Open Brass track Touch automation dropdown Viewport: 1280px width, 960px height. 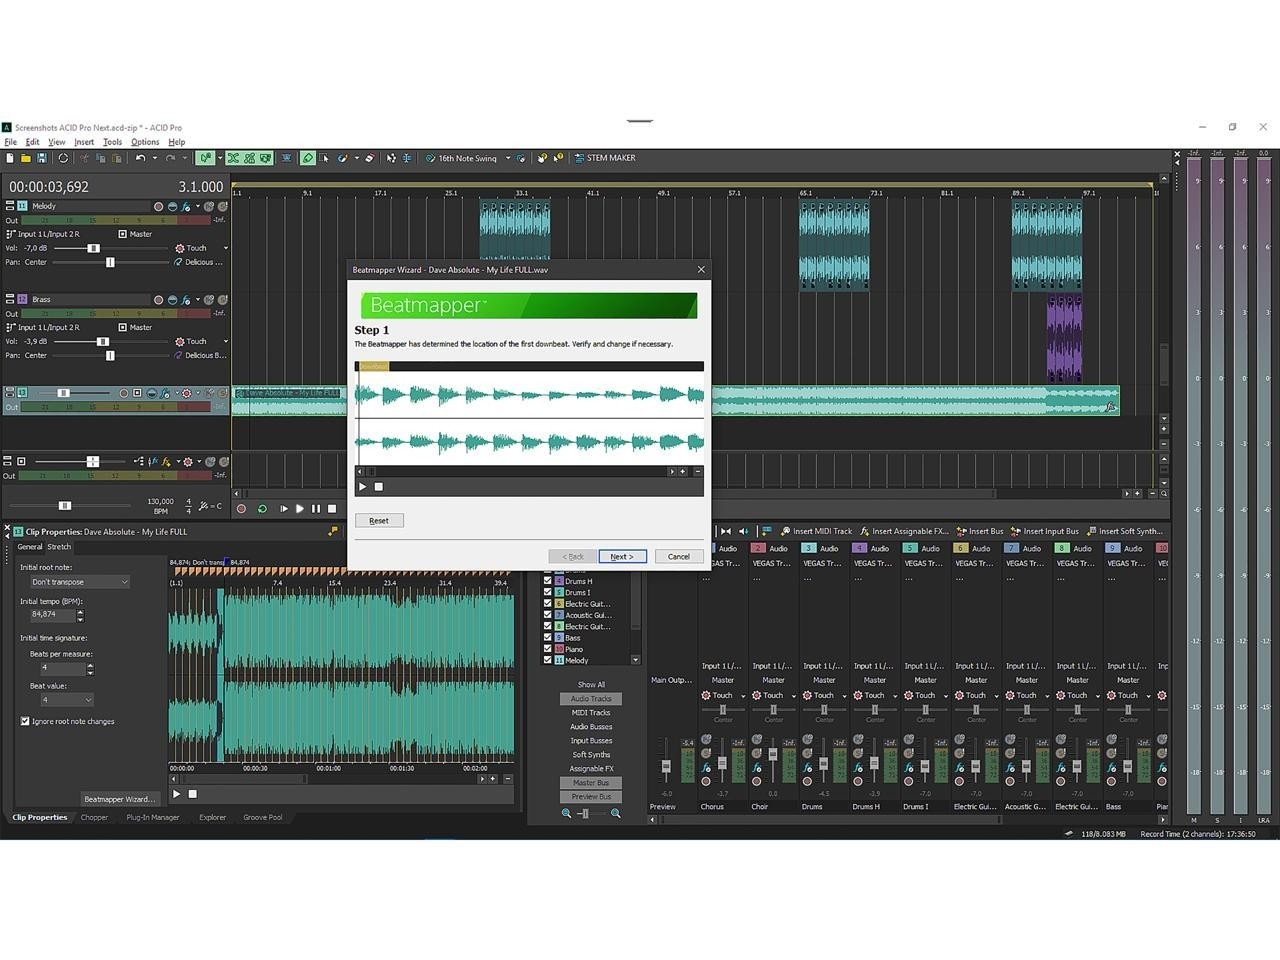pyautogui.click(x=226, y=341)
